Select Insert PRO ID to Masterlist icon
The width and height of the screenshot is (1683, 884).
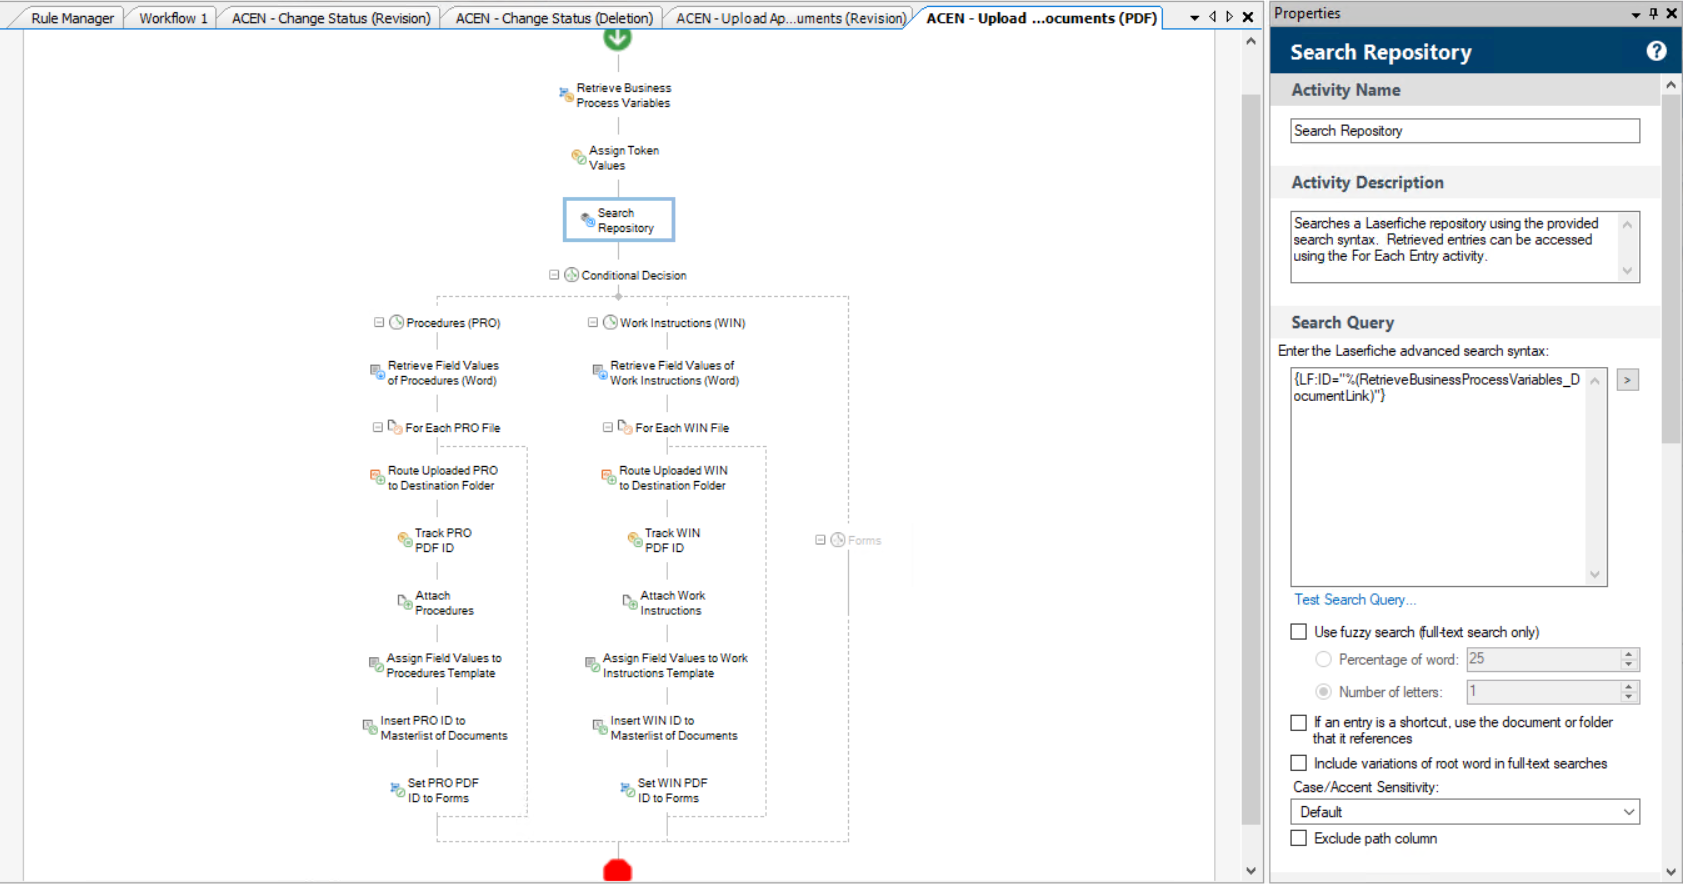370,727
